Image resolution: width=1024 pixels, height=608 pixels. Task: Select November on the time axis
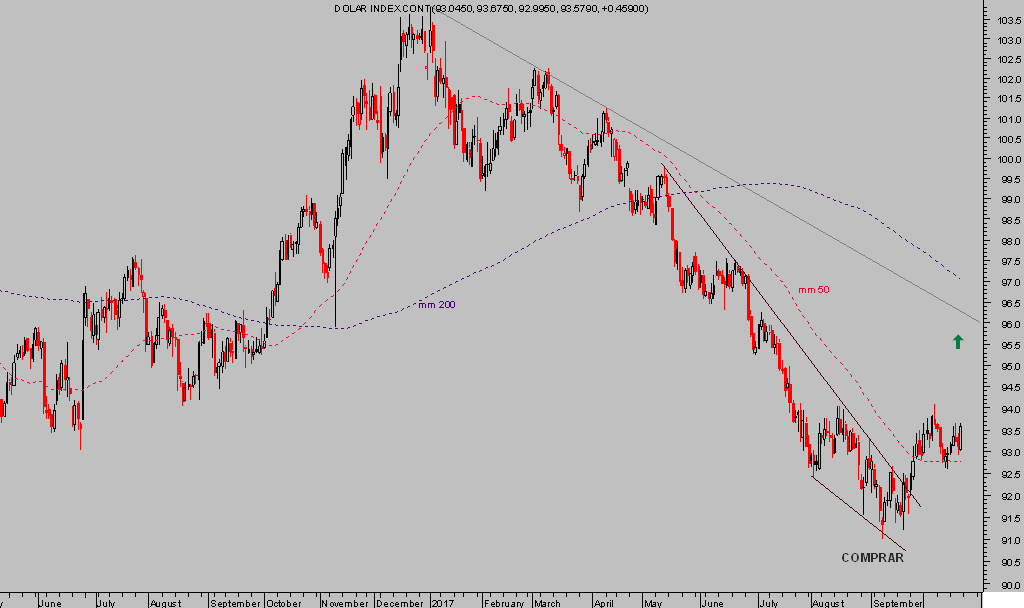click(x=345, y=603)
